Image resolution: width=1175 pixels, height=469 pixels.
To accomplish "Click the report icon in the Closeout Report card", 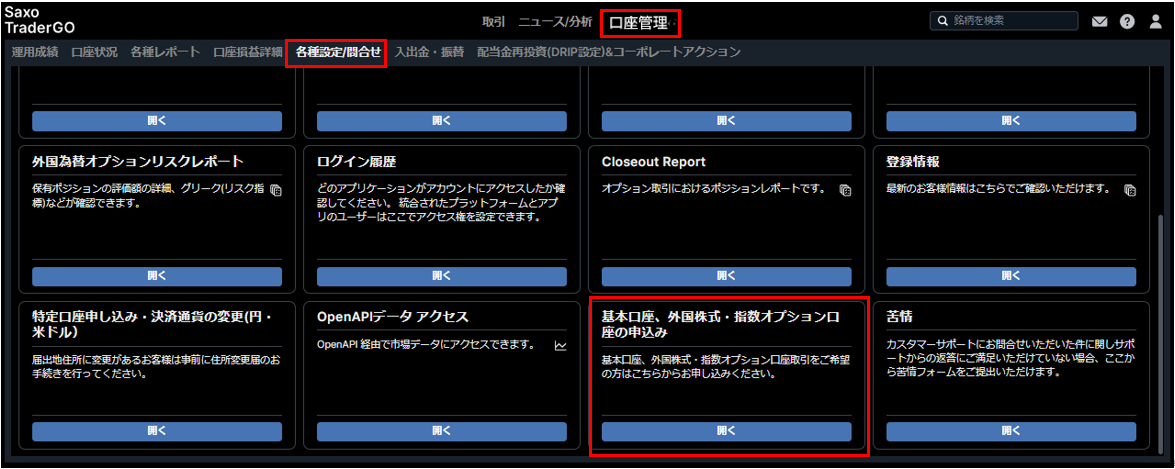I will tap(845, 190).
